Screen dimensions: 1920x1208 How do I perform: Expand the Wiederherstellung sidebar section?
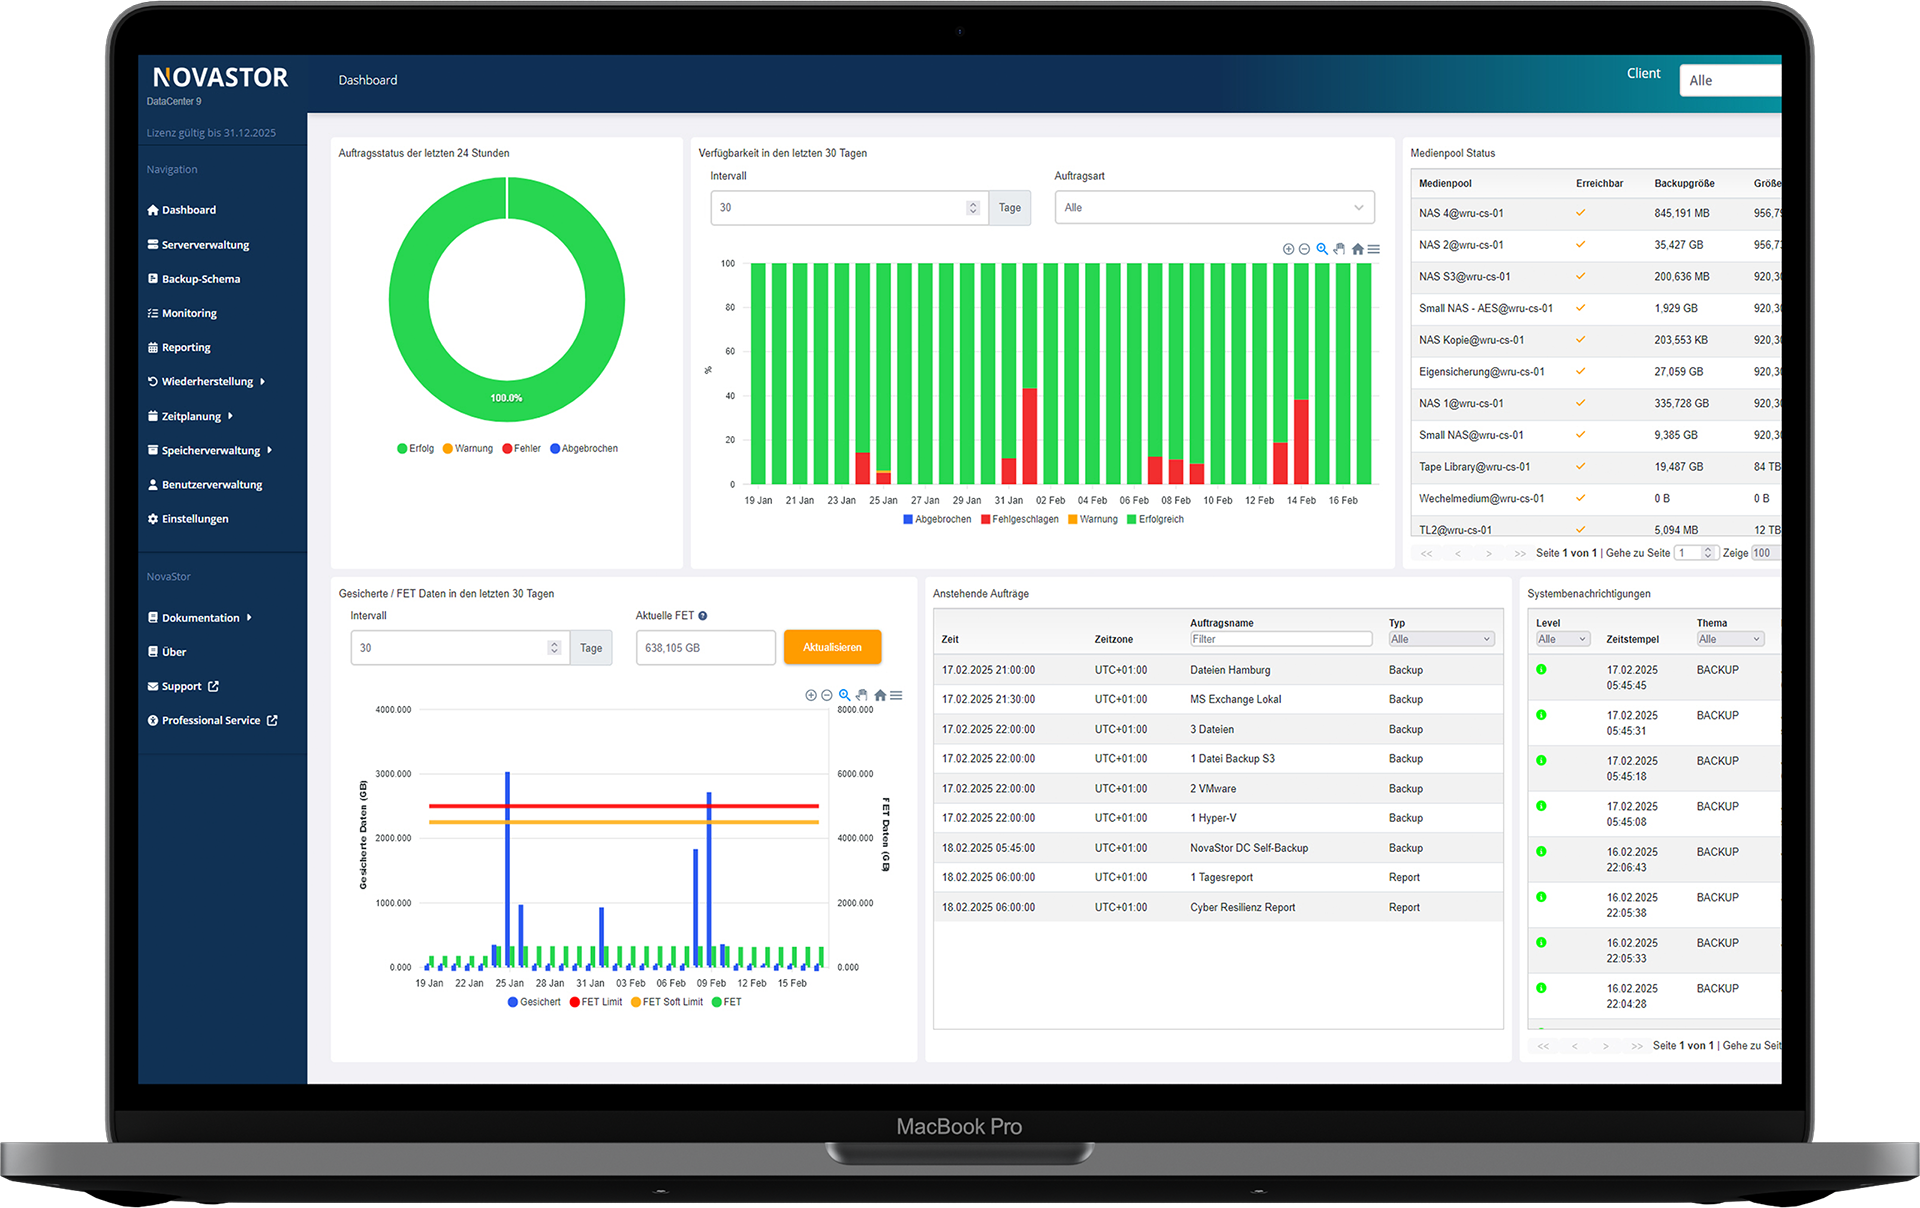pyautogui.click(x=205, y=381)
